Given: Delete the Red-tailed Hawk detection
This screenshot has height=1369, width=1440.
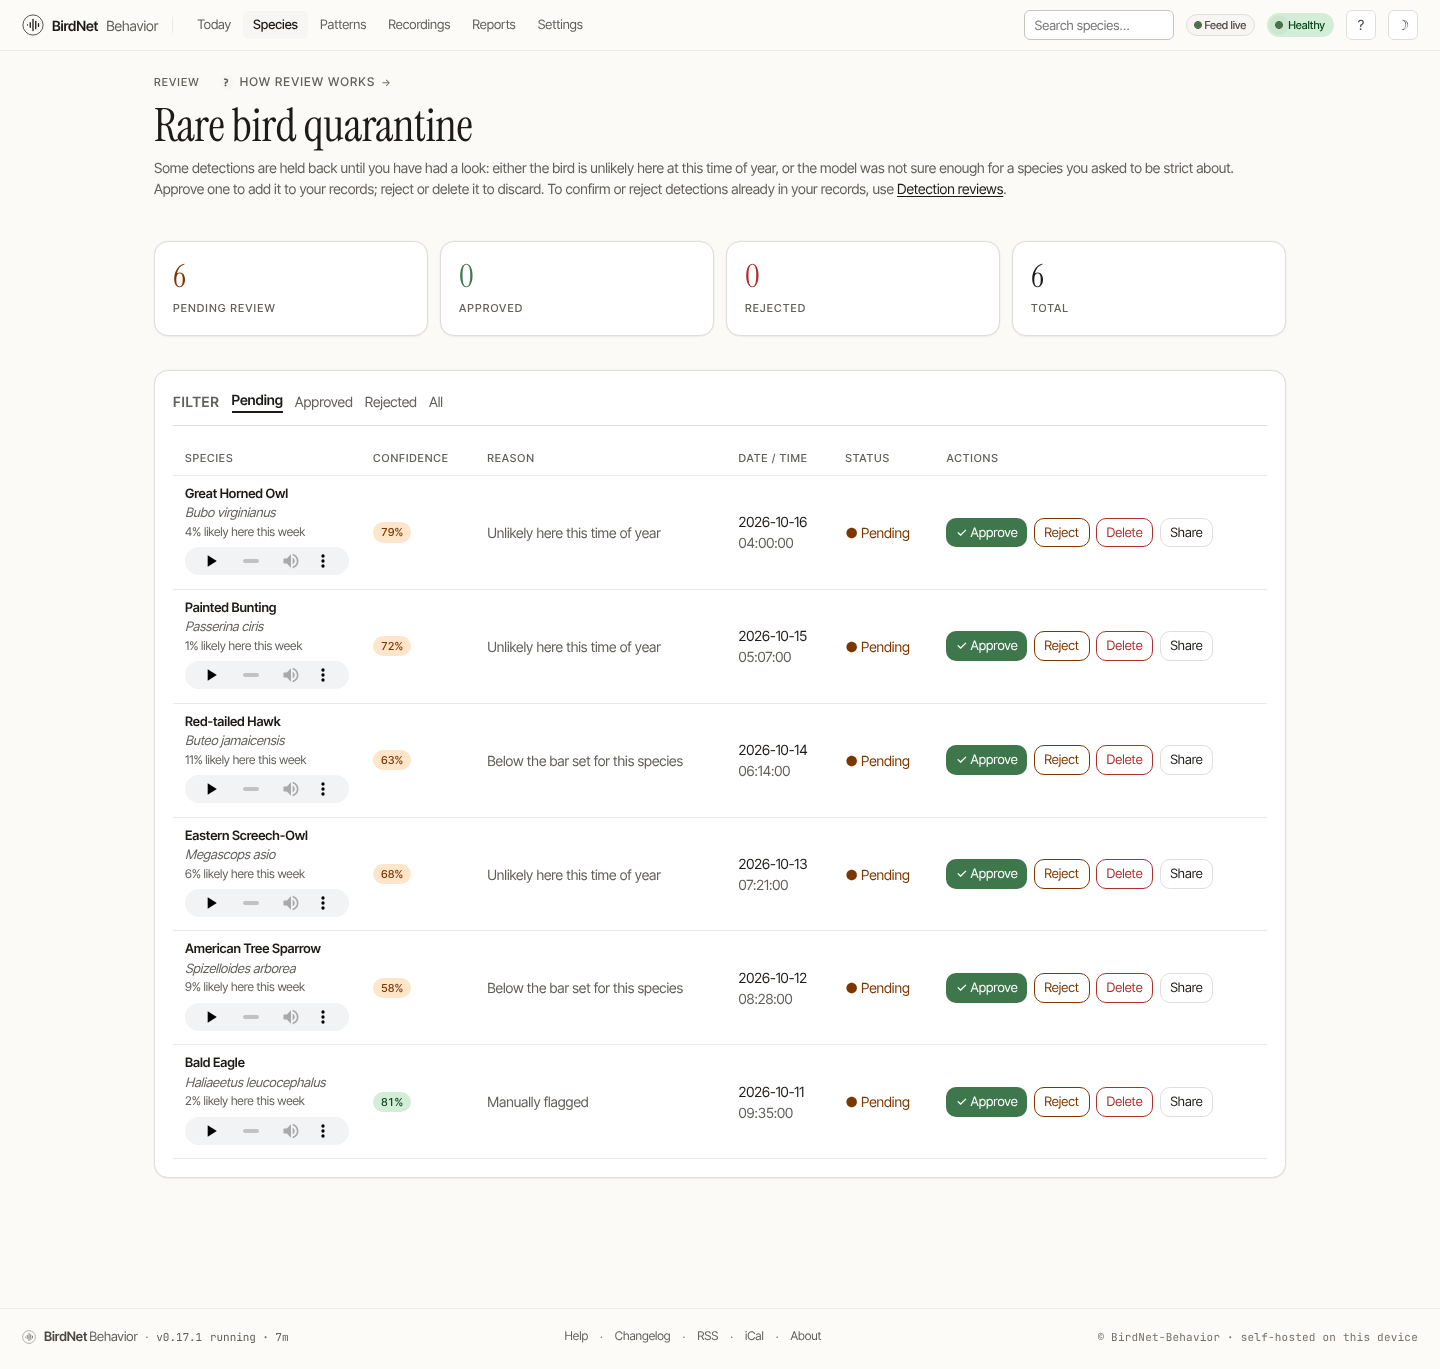Looking at the screenshot, I should pyautogui.click(x=1124, y=760).
